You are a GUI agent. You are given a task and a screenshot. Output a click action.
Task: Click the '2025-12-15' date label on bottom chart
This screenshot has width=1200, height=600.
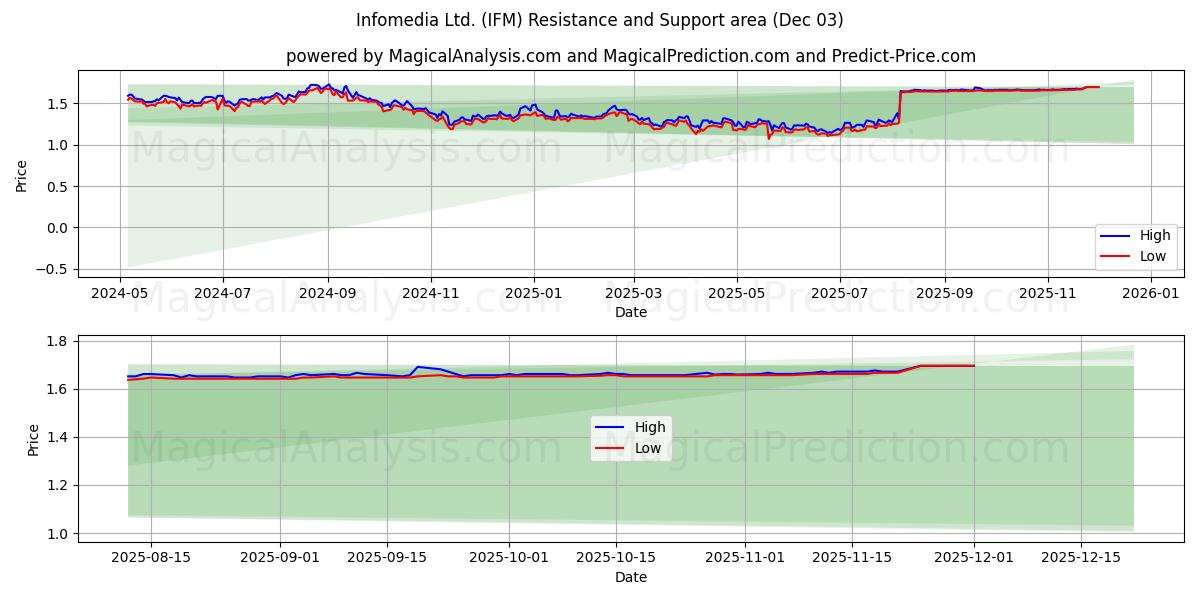pyautogui.click(x=1081, y=558)
